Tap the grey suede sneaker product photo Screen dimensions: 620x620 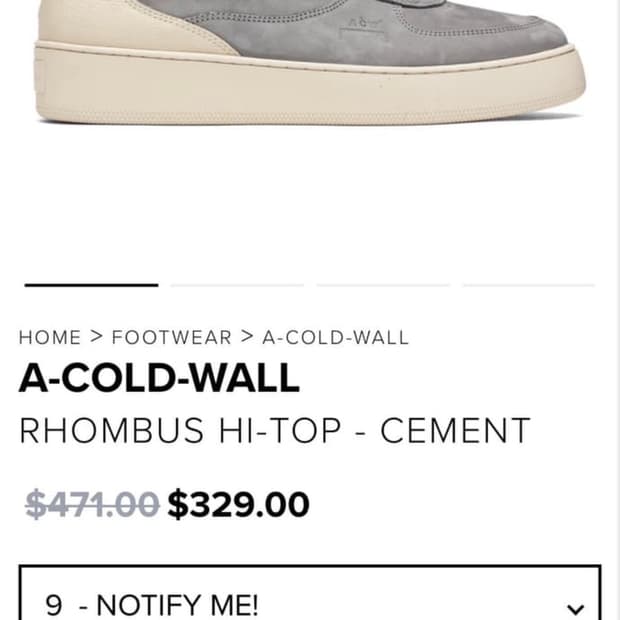[310, 62]
